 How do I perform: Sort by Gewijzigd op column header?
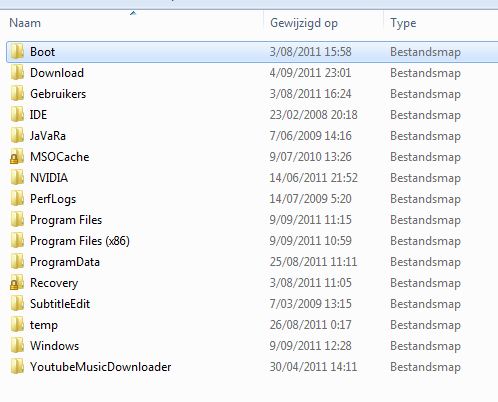(323, 23)
